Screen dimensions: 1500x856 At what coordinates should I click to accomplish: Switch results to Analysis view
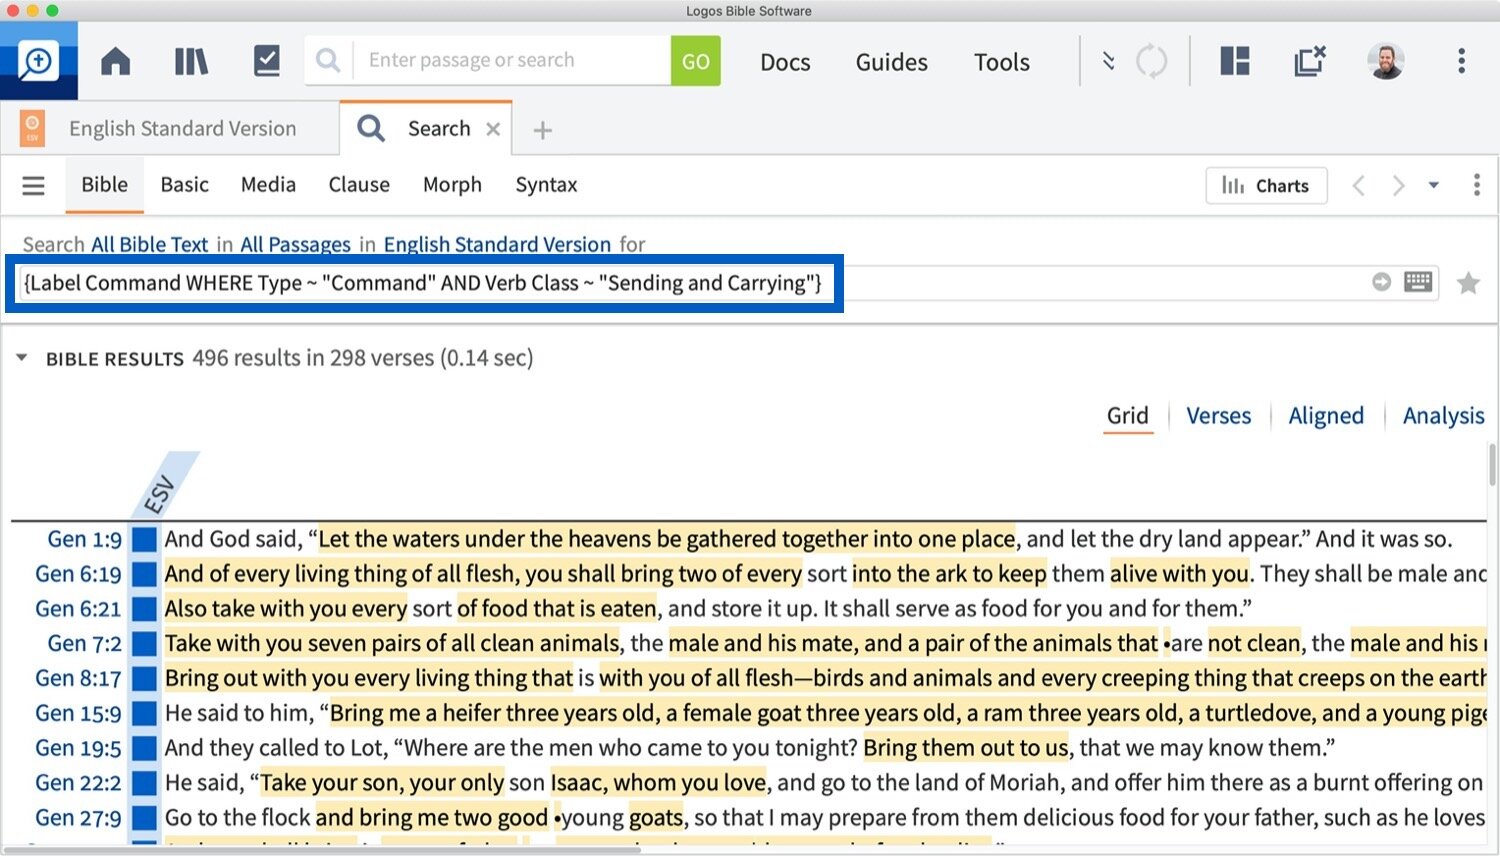tap(1443, 416)
